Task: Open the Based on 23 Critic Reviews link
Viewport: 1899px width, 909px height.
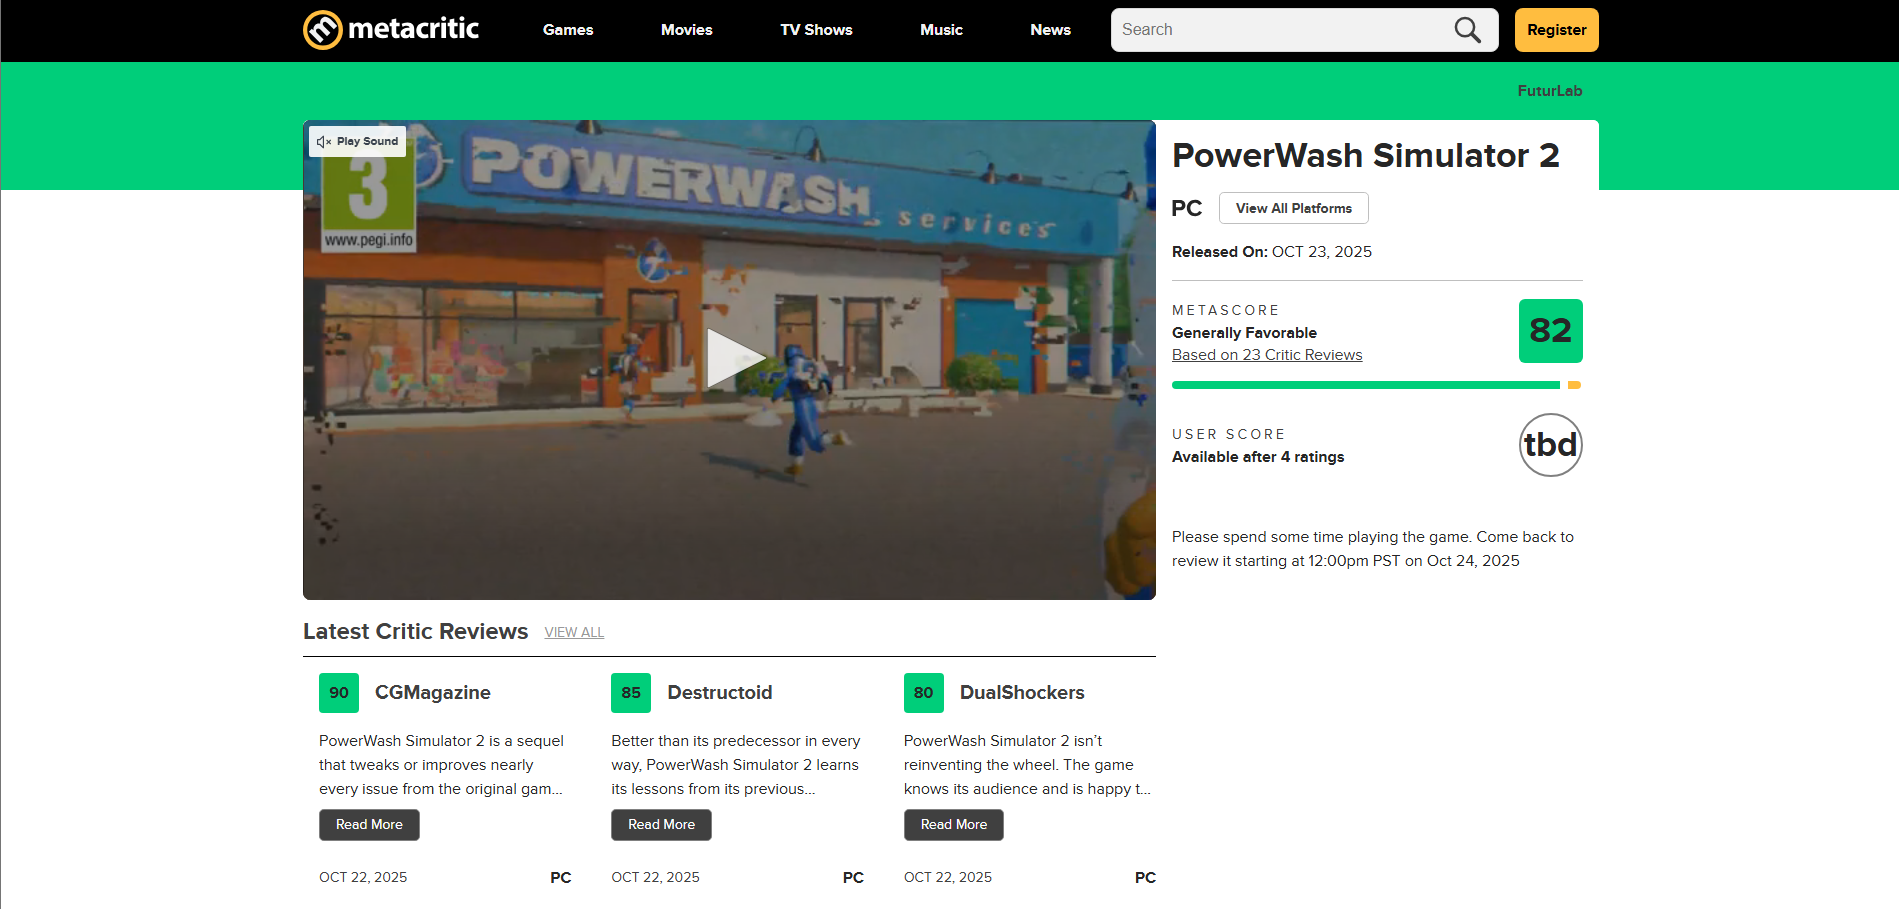Action: point(1266,355)
